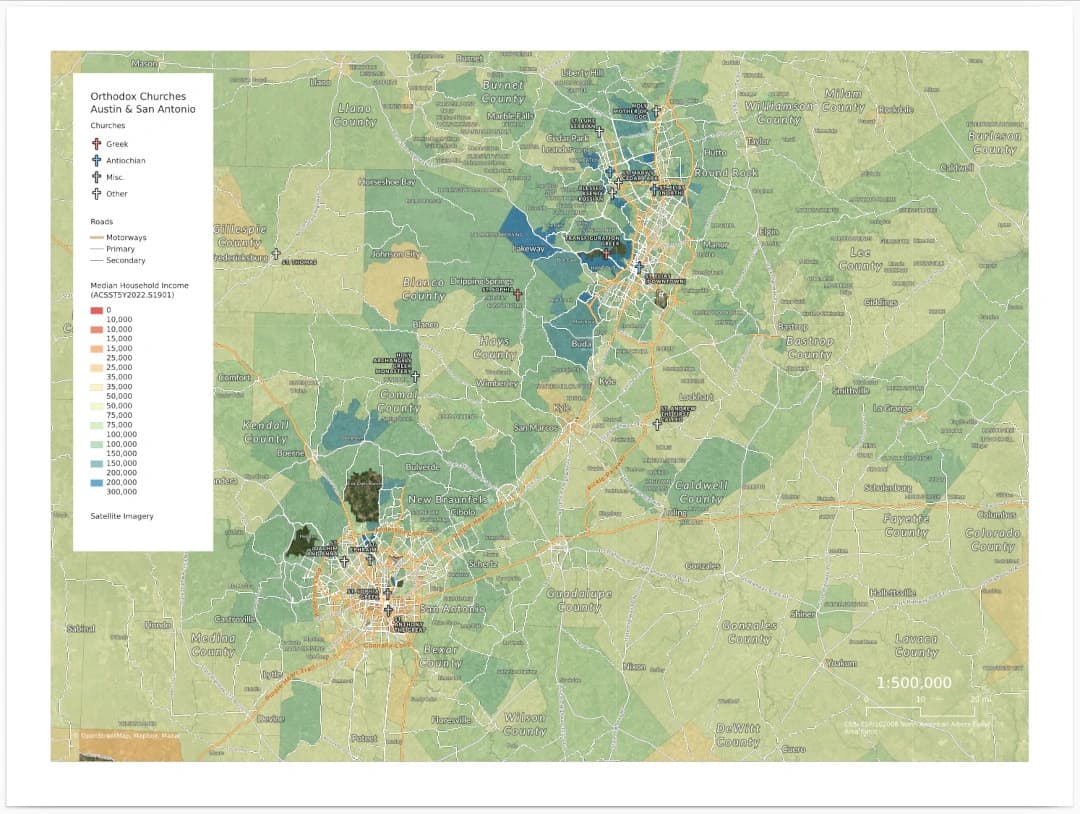The height and width of the screenshot is (814, 1080).
Task: Click the Misc. cross legend icon
Action: pos(96,177)
